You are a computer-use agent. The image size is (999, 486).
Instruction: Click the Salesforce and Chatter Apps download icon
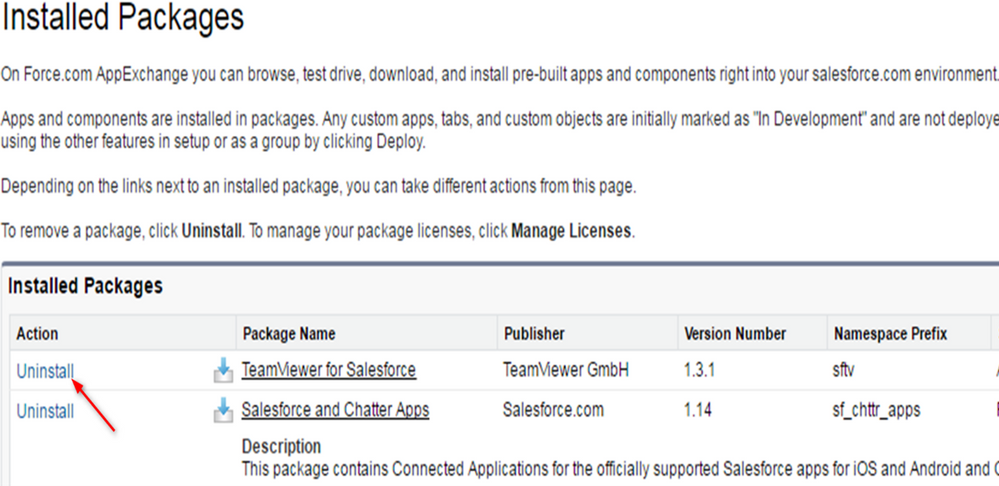pyautogui.click(x=223, y=410)
